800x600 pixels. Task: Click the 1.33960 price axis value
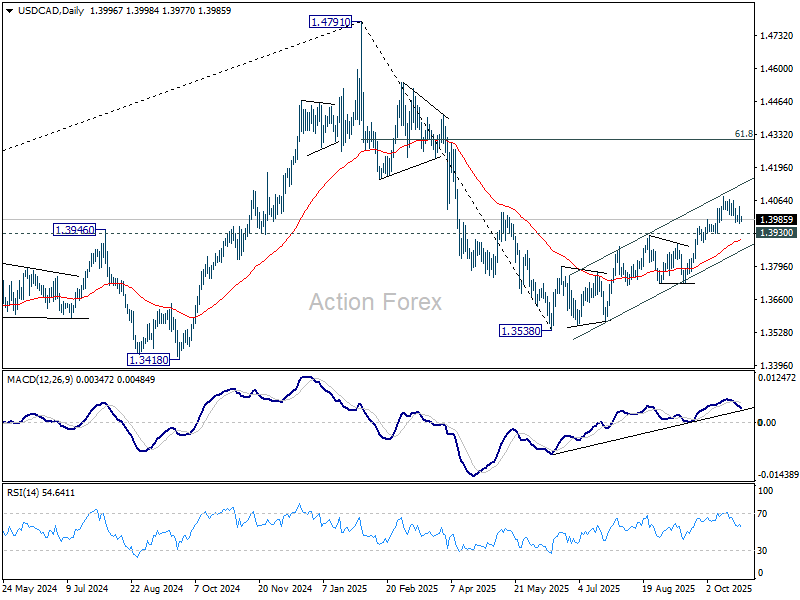[777, 366]
